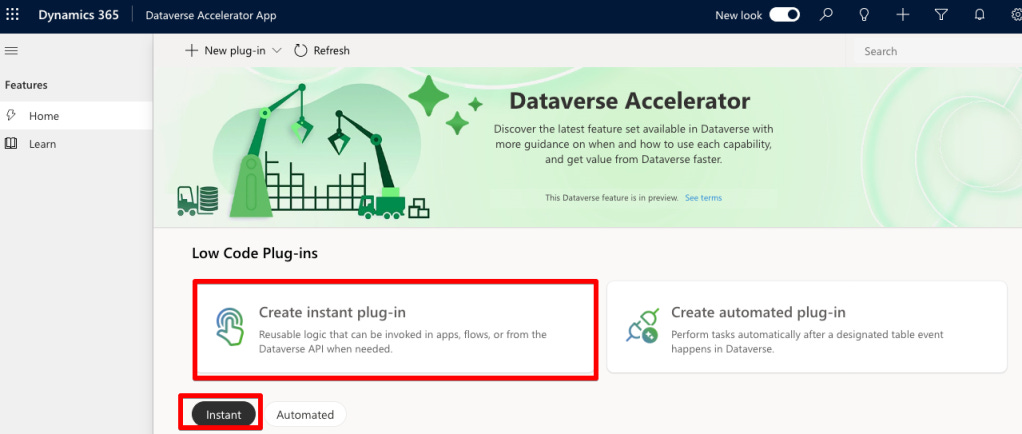Screen dimensions: 1022x434
Task: Click the Home lightning icon
Action: (x=10, y=115)
